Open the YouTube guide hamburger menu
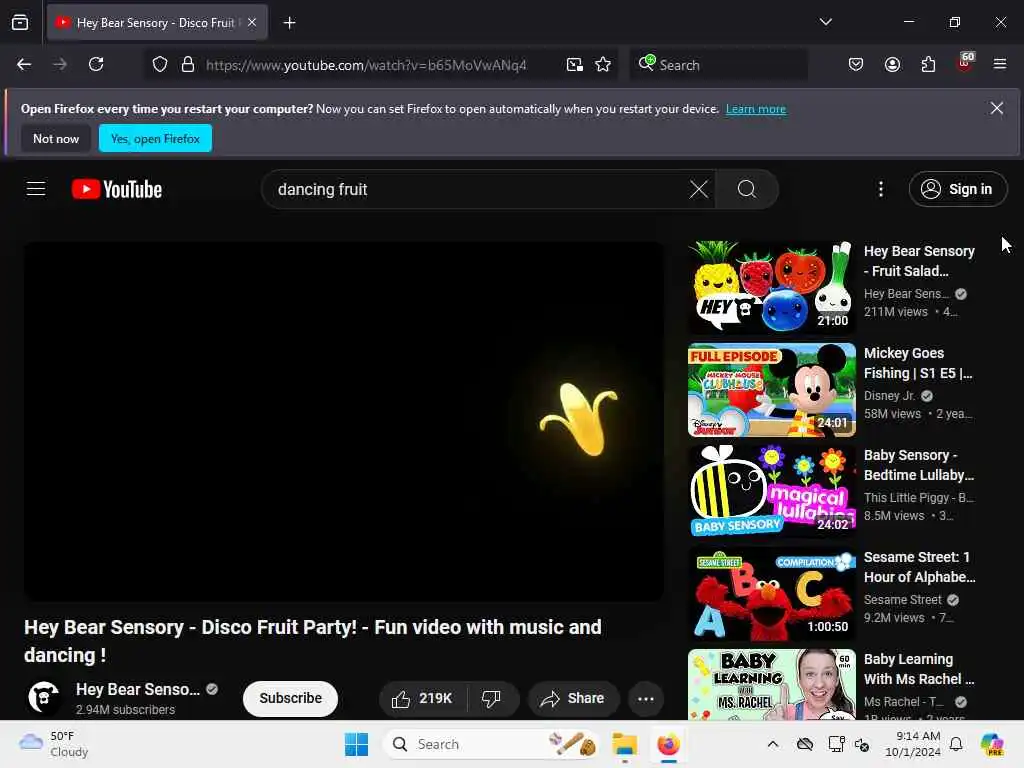The width and height of the screenshot is (1024, 768). [x=36, y=189]
